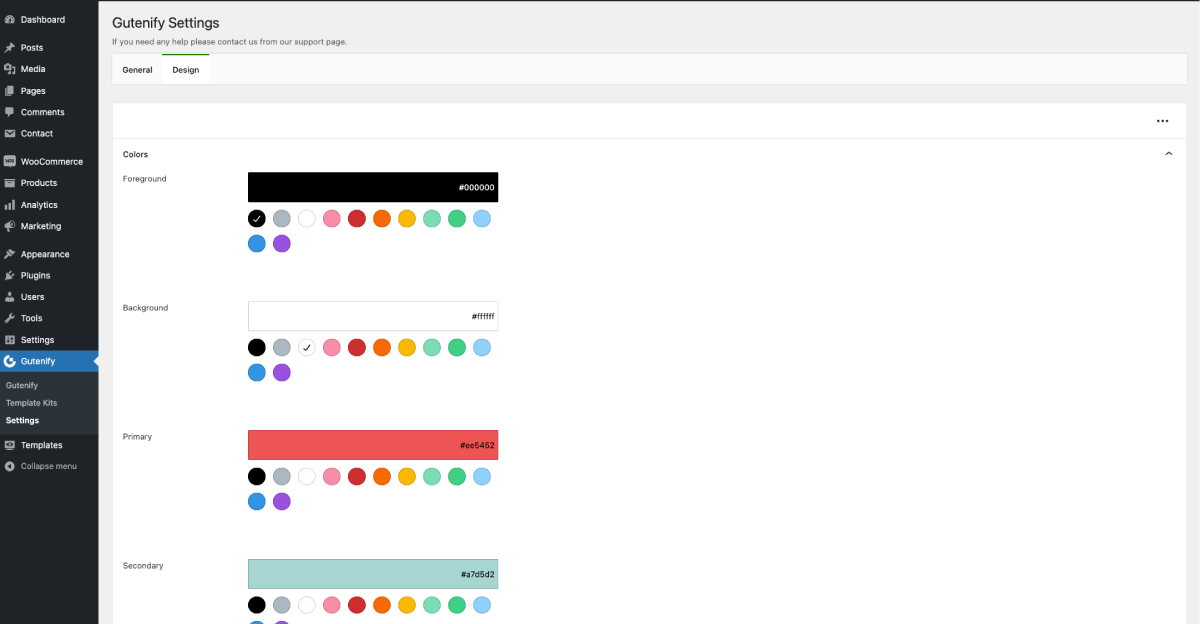The height and width of the screenshot is (624, 1200).
Task: Pick white swatch under Foreground
Action: [307, 218]
